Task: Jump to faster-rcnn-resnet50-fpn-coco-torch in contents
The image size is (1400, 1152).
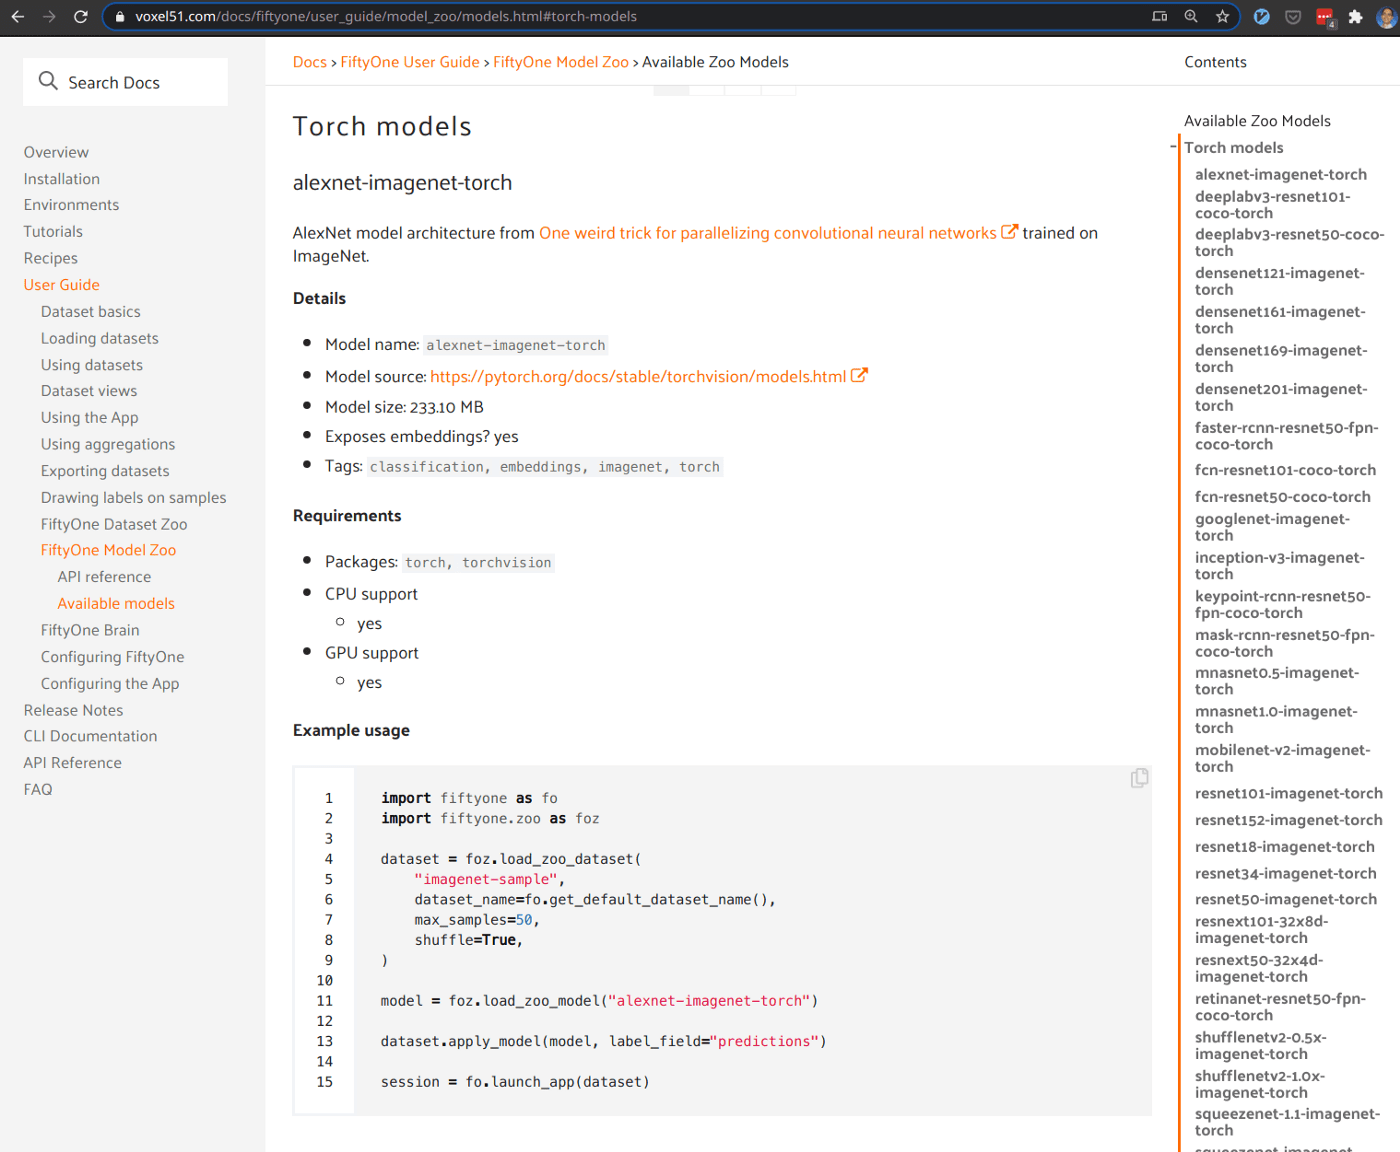Action: [1287, 436]
